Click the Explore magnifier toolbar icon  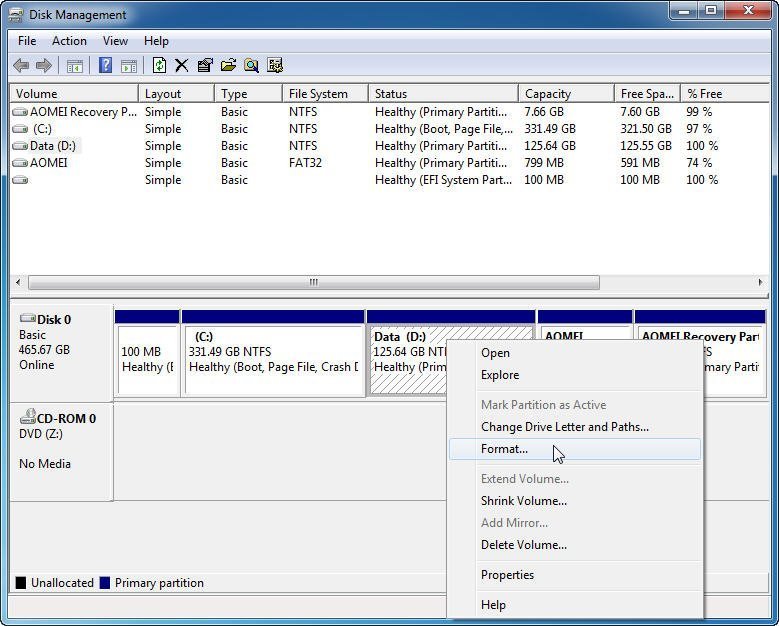(251, 66)
